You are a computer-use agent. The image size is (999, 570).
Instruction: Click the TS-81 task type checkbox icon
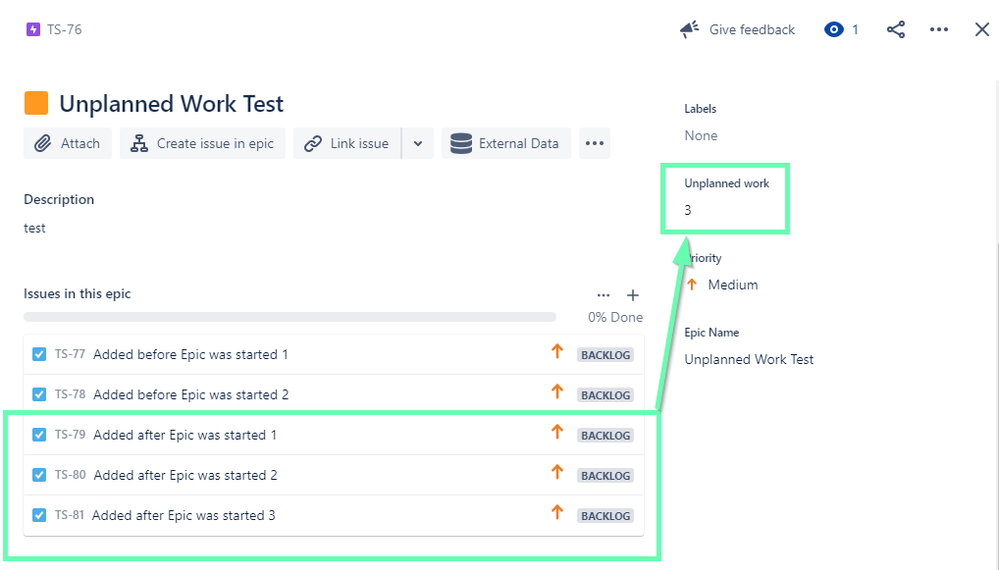(x=39, y=515)
